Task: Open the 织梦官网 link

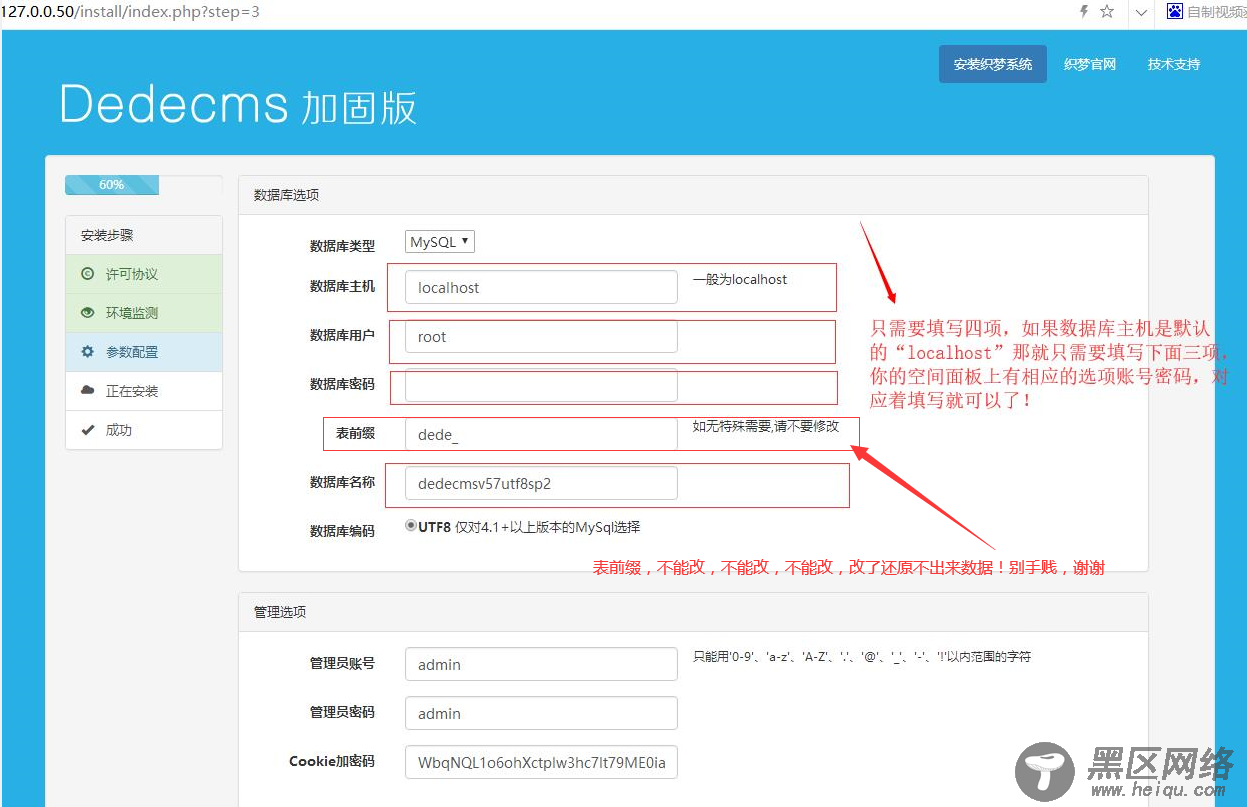Action: point(1089,64)
